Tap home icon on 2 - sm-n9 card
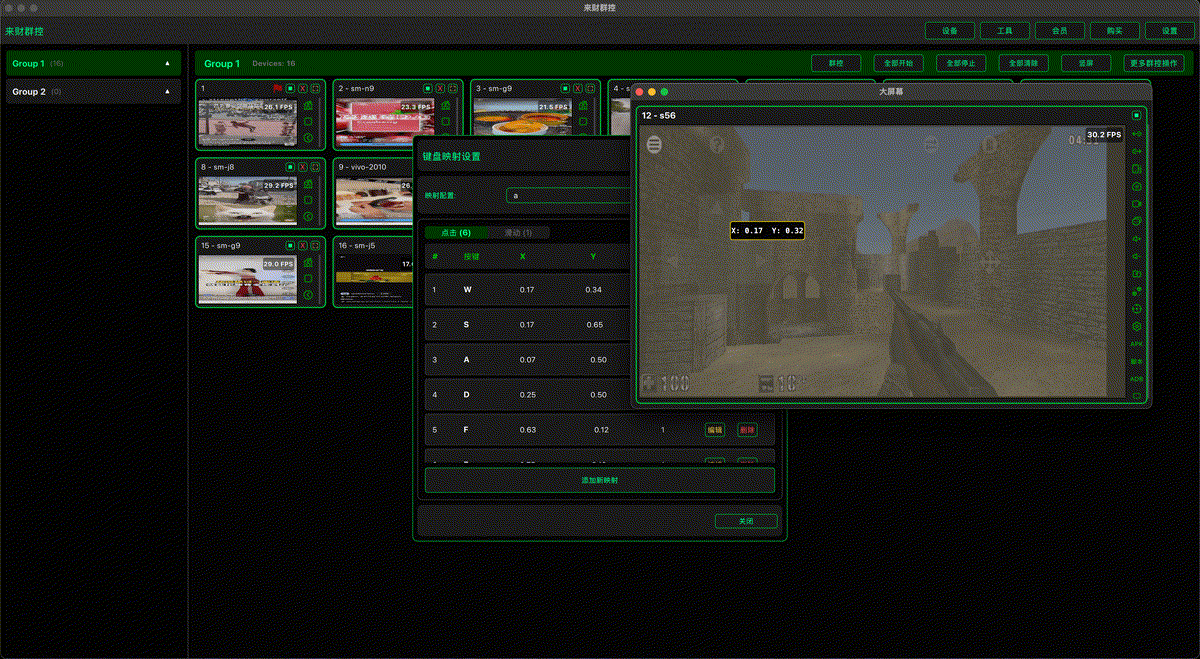The height and width of the screenshot is (659, 1200). tap(446, 105)
